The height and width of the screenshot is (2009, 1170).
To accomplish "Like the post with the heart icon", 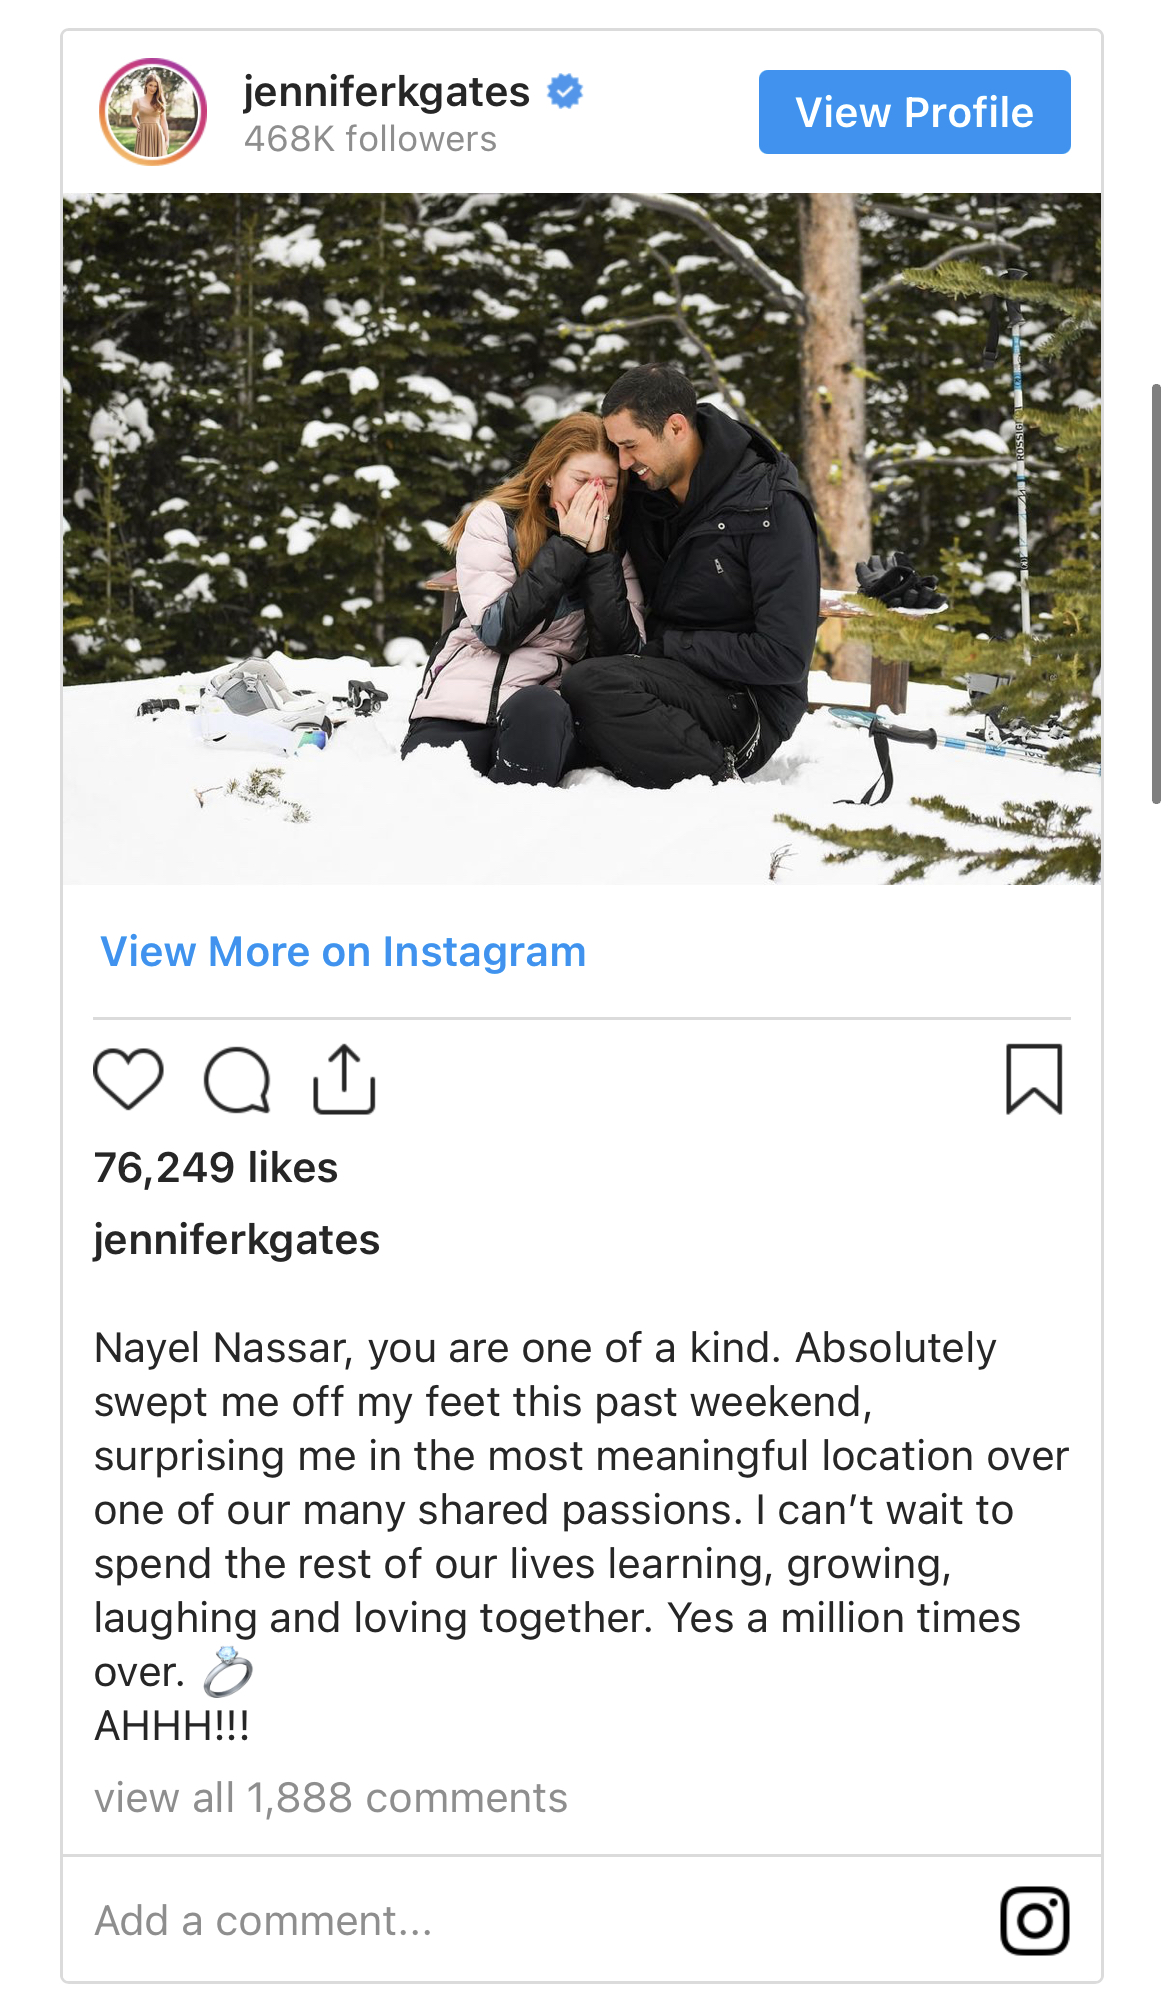I will [x=128, y=1079].
